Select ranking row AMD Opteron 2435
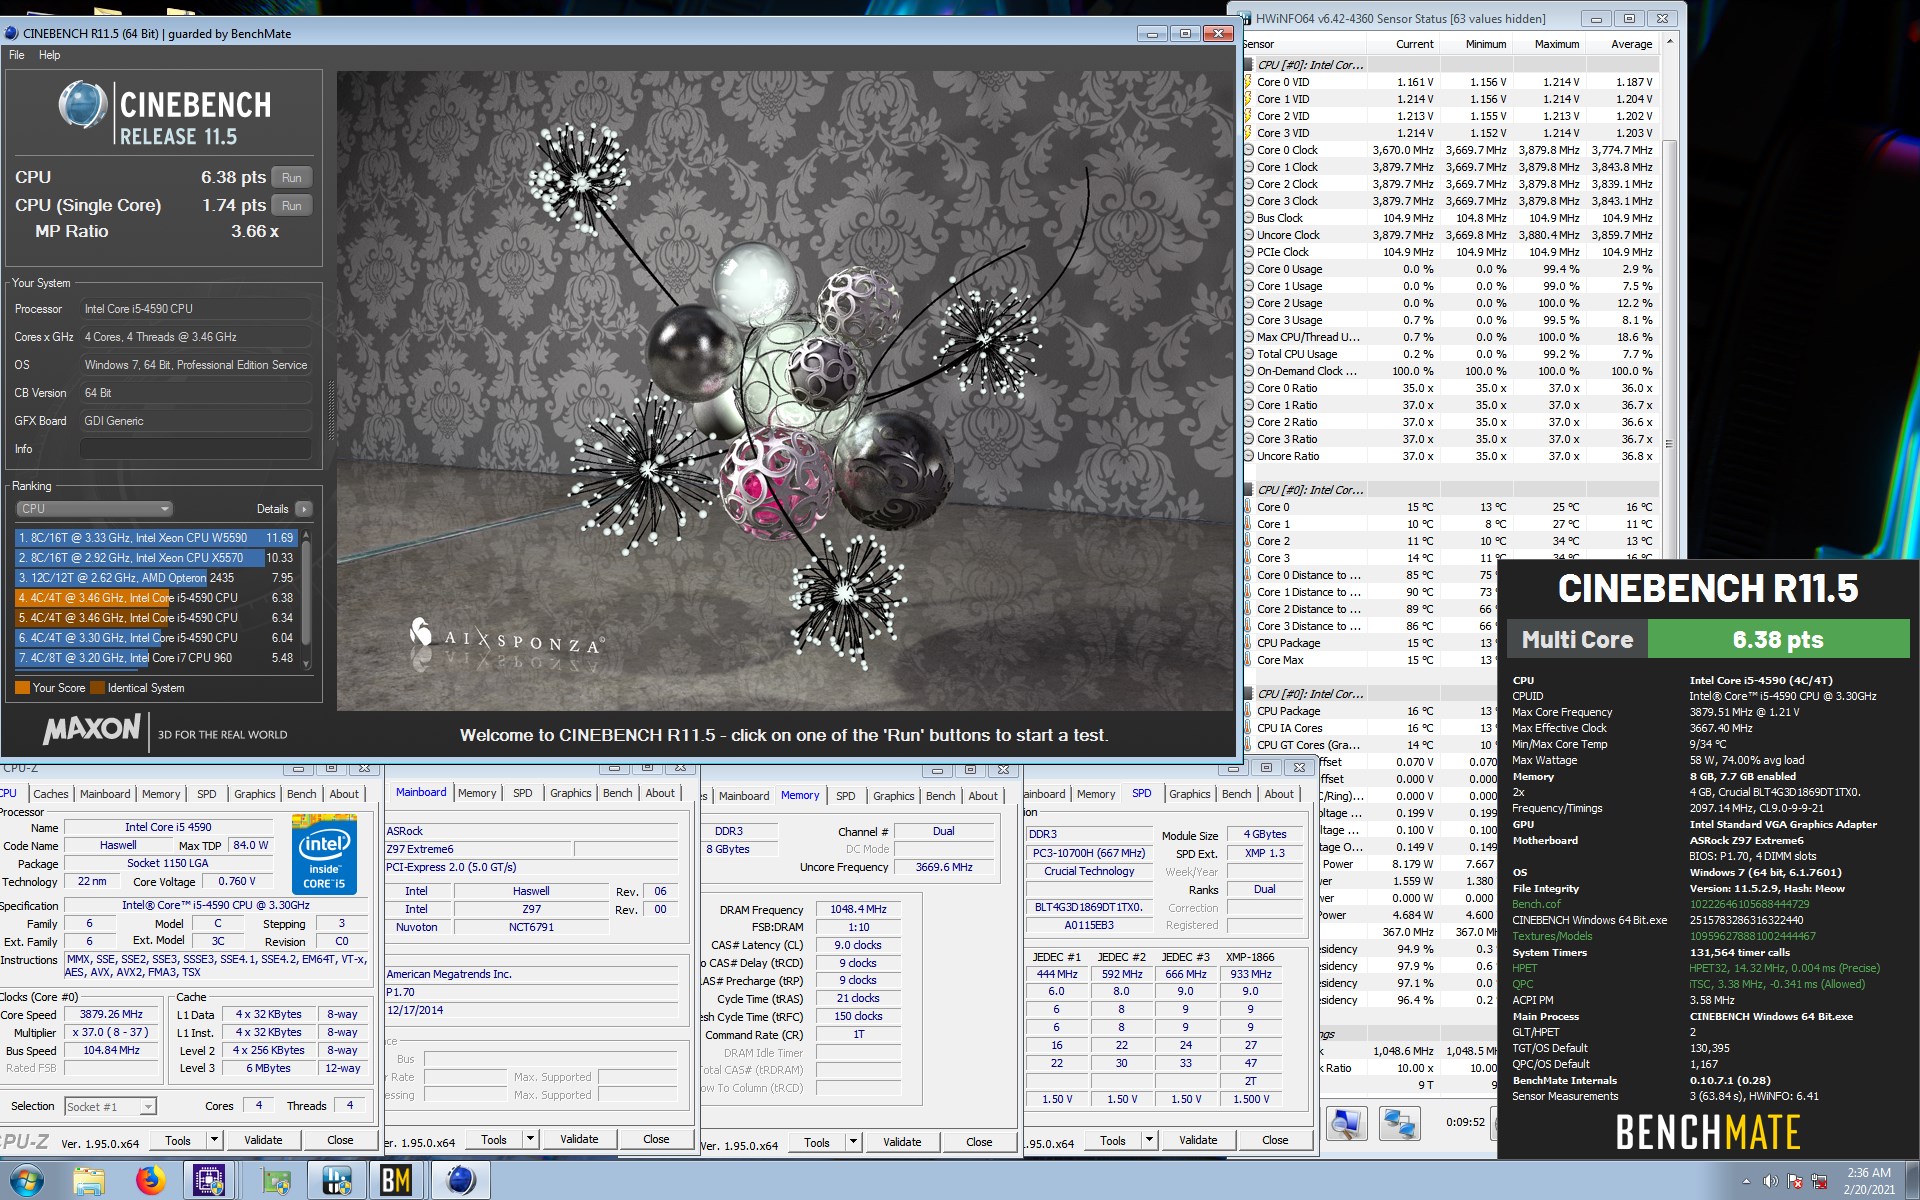This screenshot has height=1200, width=1920. pos(156,578)
